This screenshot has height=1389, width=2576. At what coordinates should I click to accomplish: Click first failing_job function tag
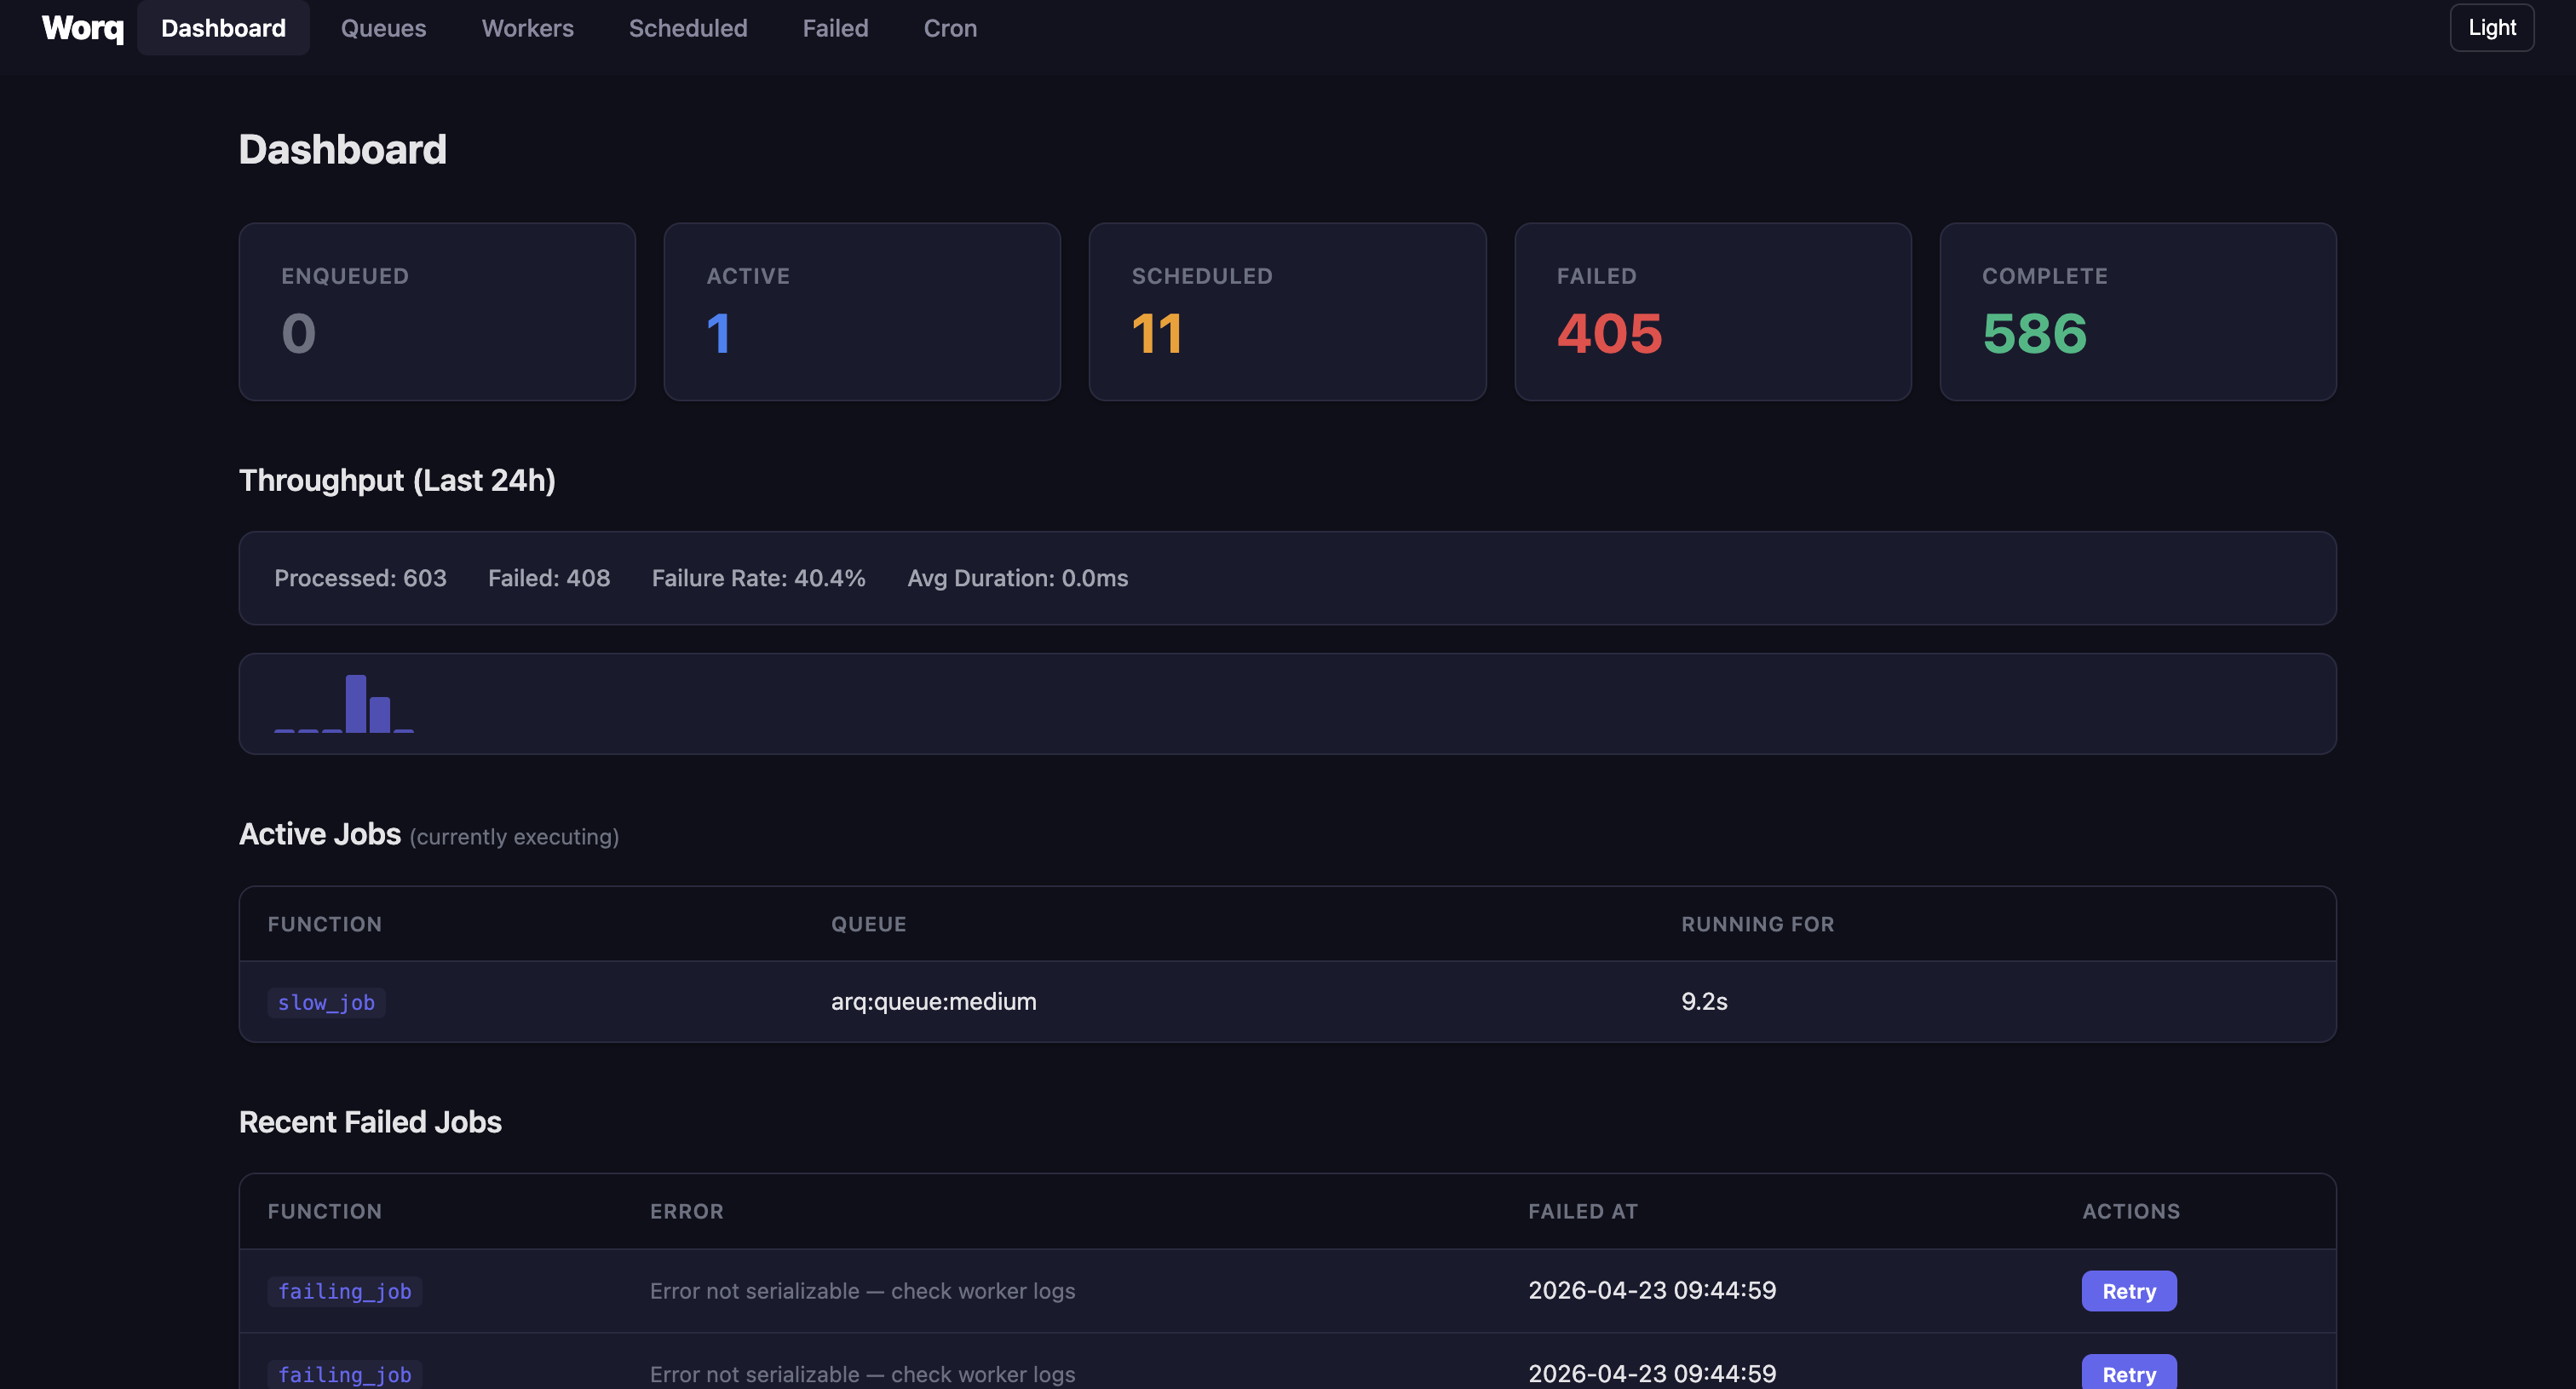point(345,1291)
